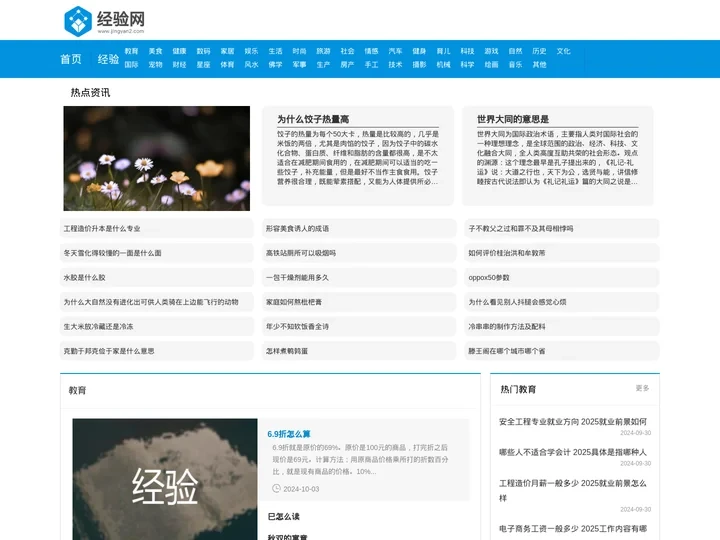
Task: Click the 经验网 site logo
Action: 105,21
